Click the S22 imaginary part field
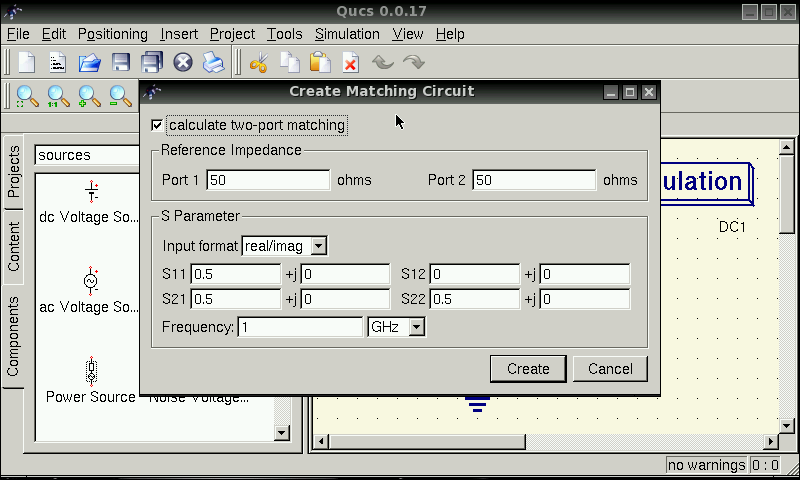Screen dimensions: 800x480 [585, 299]
